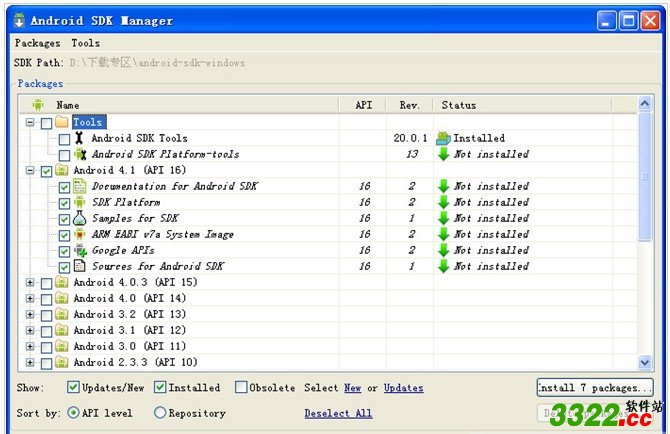Enable the Obsolete show filter
670x434 pixels.
(241, 387)
